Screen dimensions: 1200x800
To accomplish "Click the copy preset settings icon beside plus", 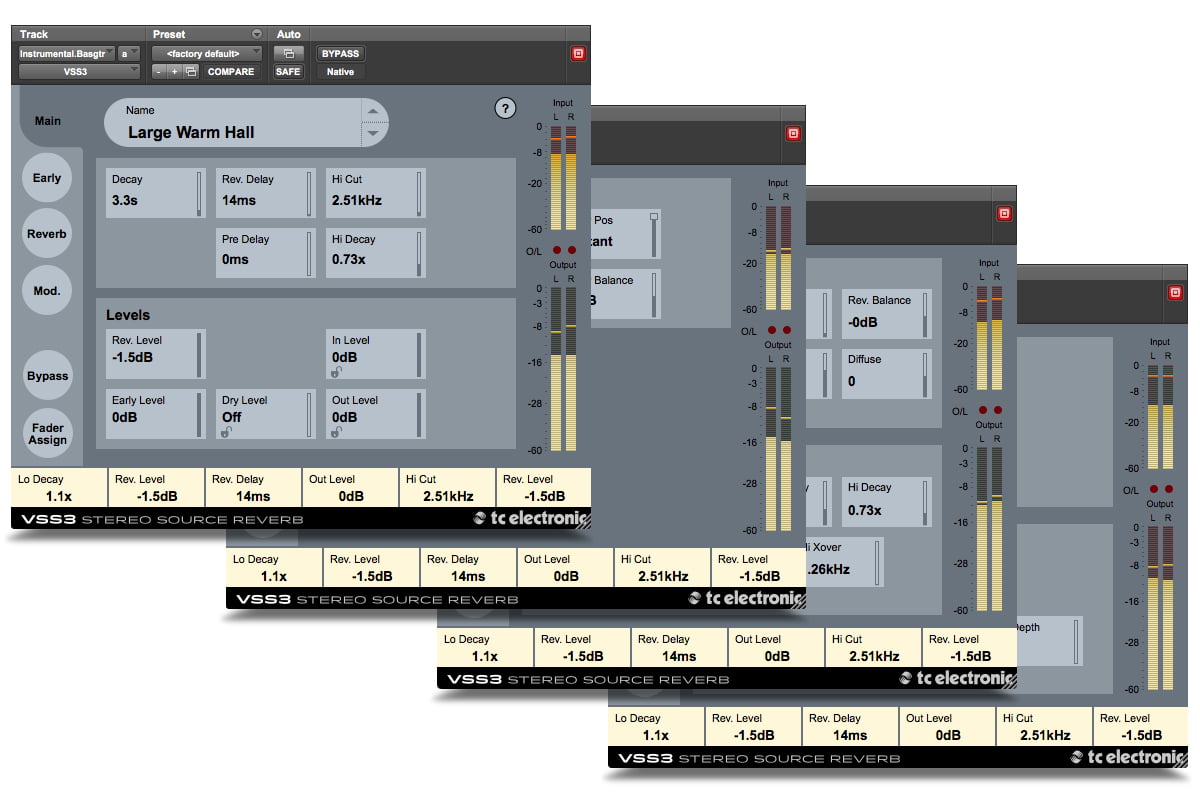I will [191, 72].
